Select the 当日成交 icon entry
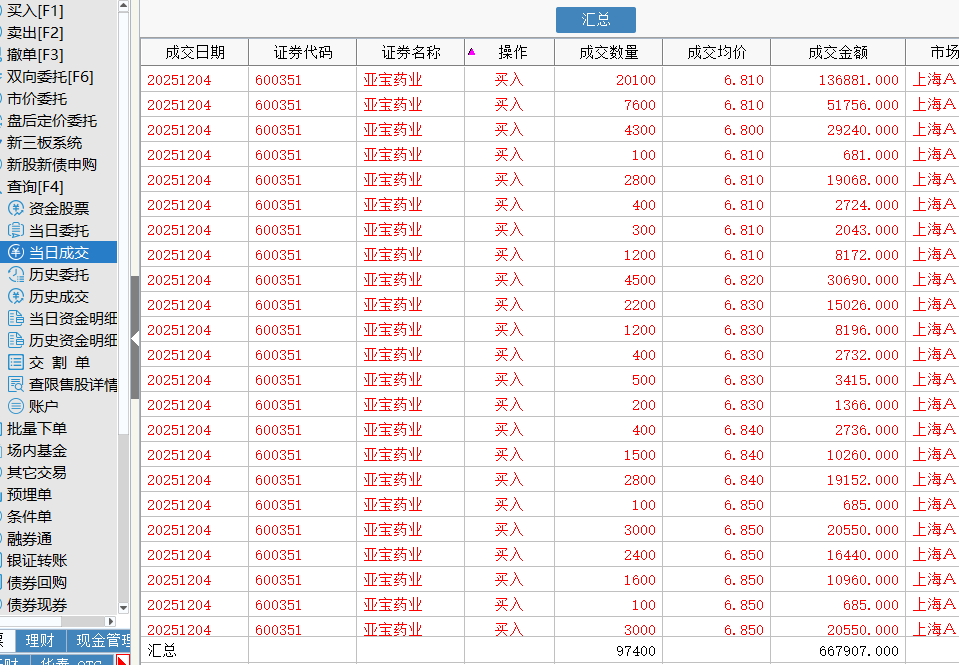The height and width of the screenshot is (665, 959). pos(15,253)
